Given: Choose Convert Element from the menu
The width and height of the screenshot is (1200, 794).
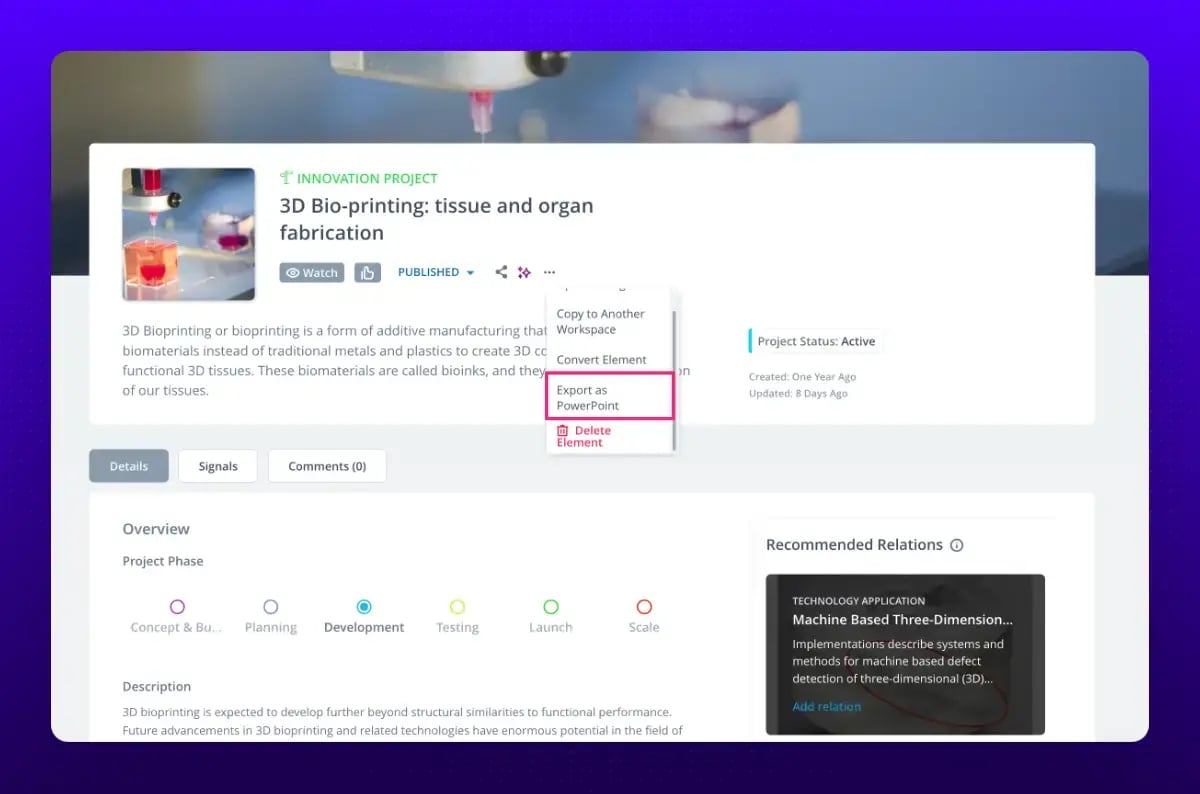Looking at the screenshot, I should (x=601, y=360).
